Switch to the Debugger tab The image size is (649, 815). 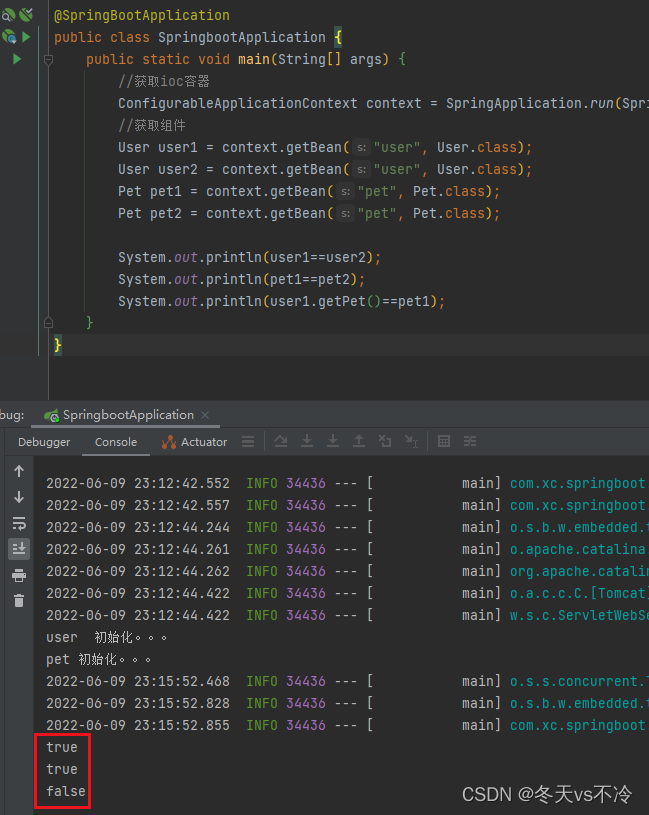click(44, 442)
